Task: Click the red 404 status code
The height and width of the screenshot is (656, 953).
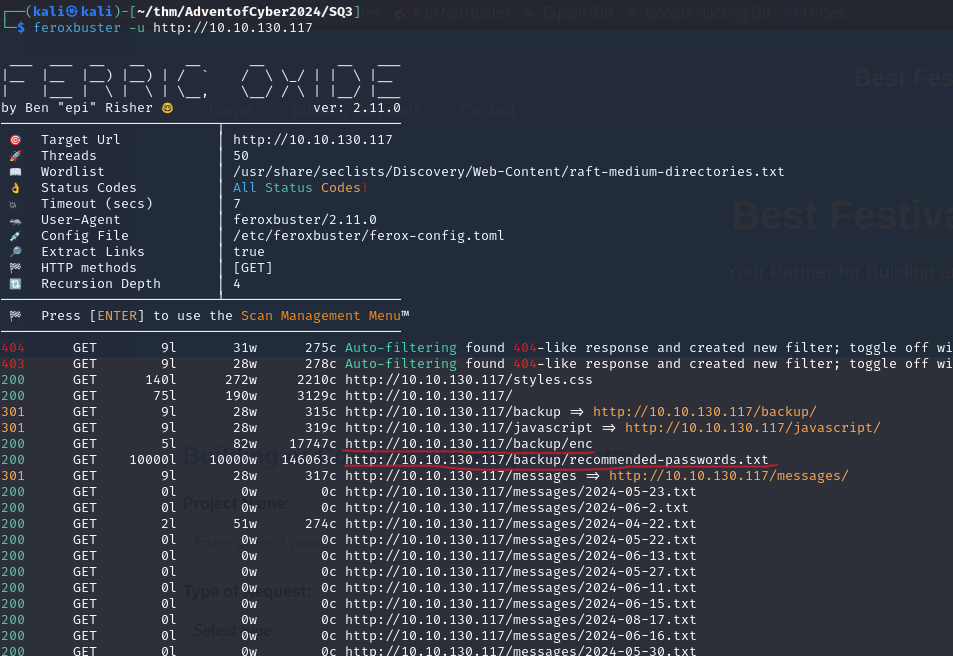Action: [13, 348]
